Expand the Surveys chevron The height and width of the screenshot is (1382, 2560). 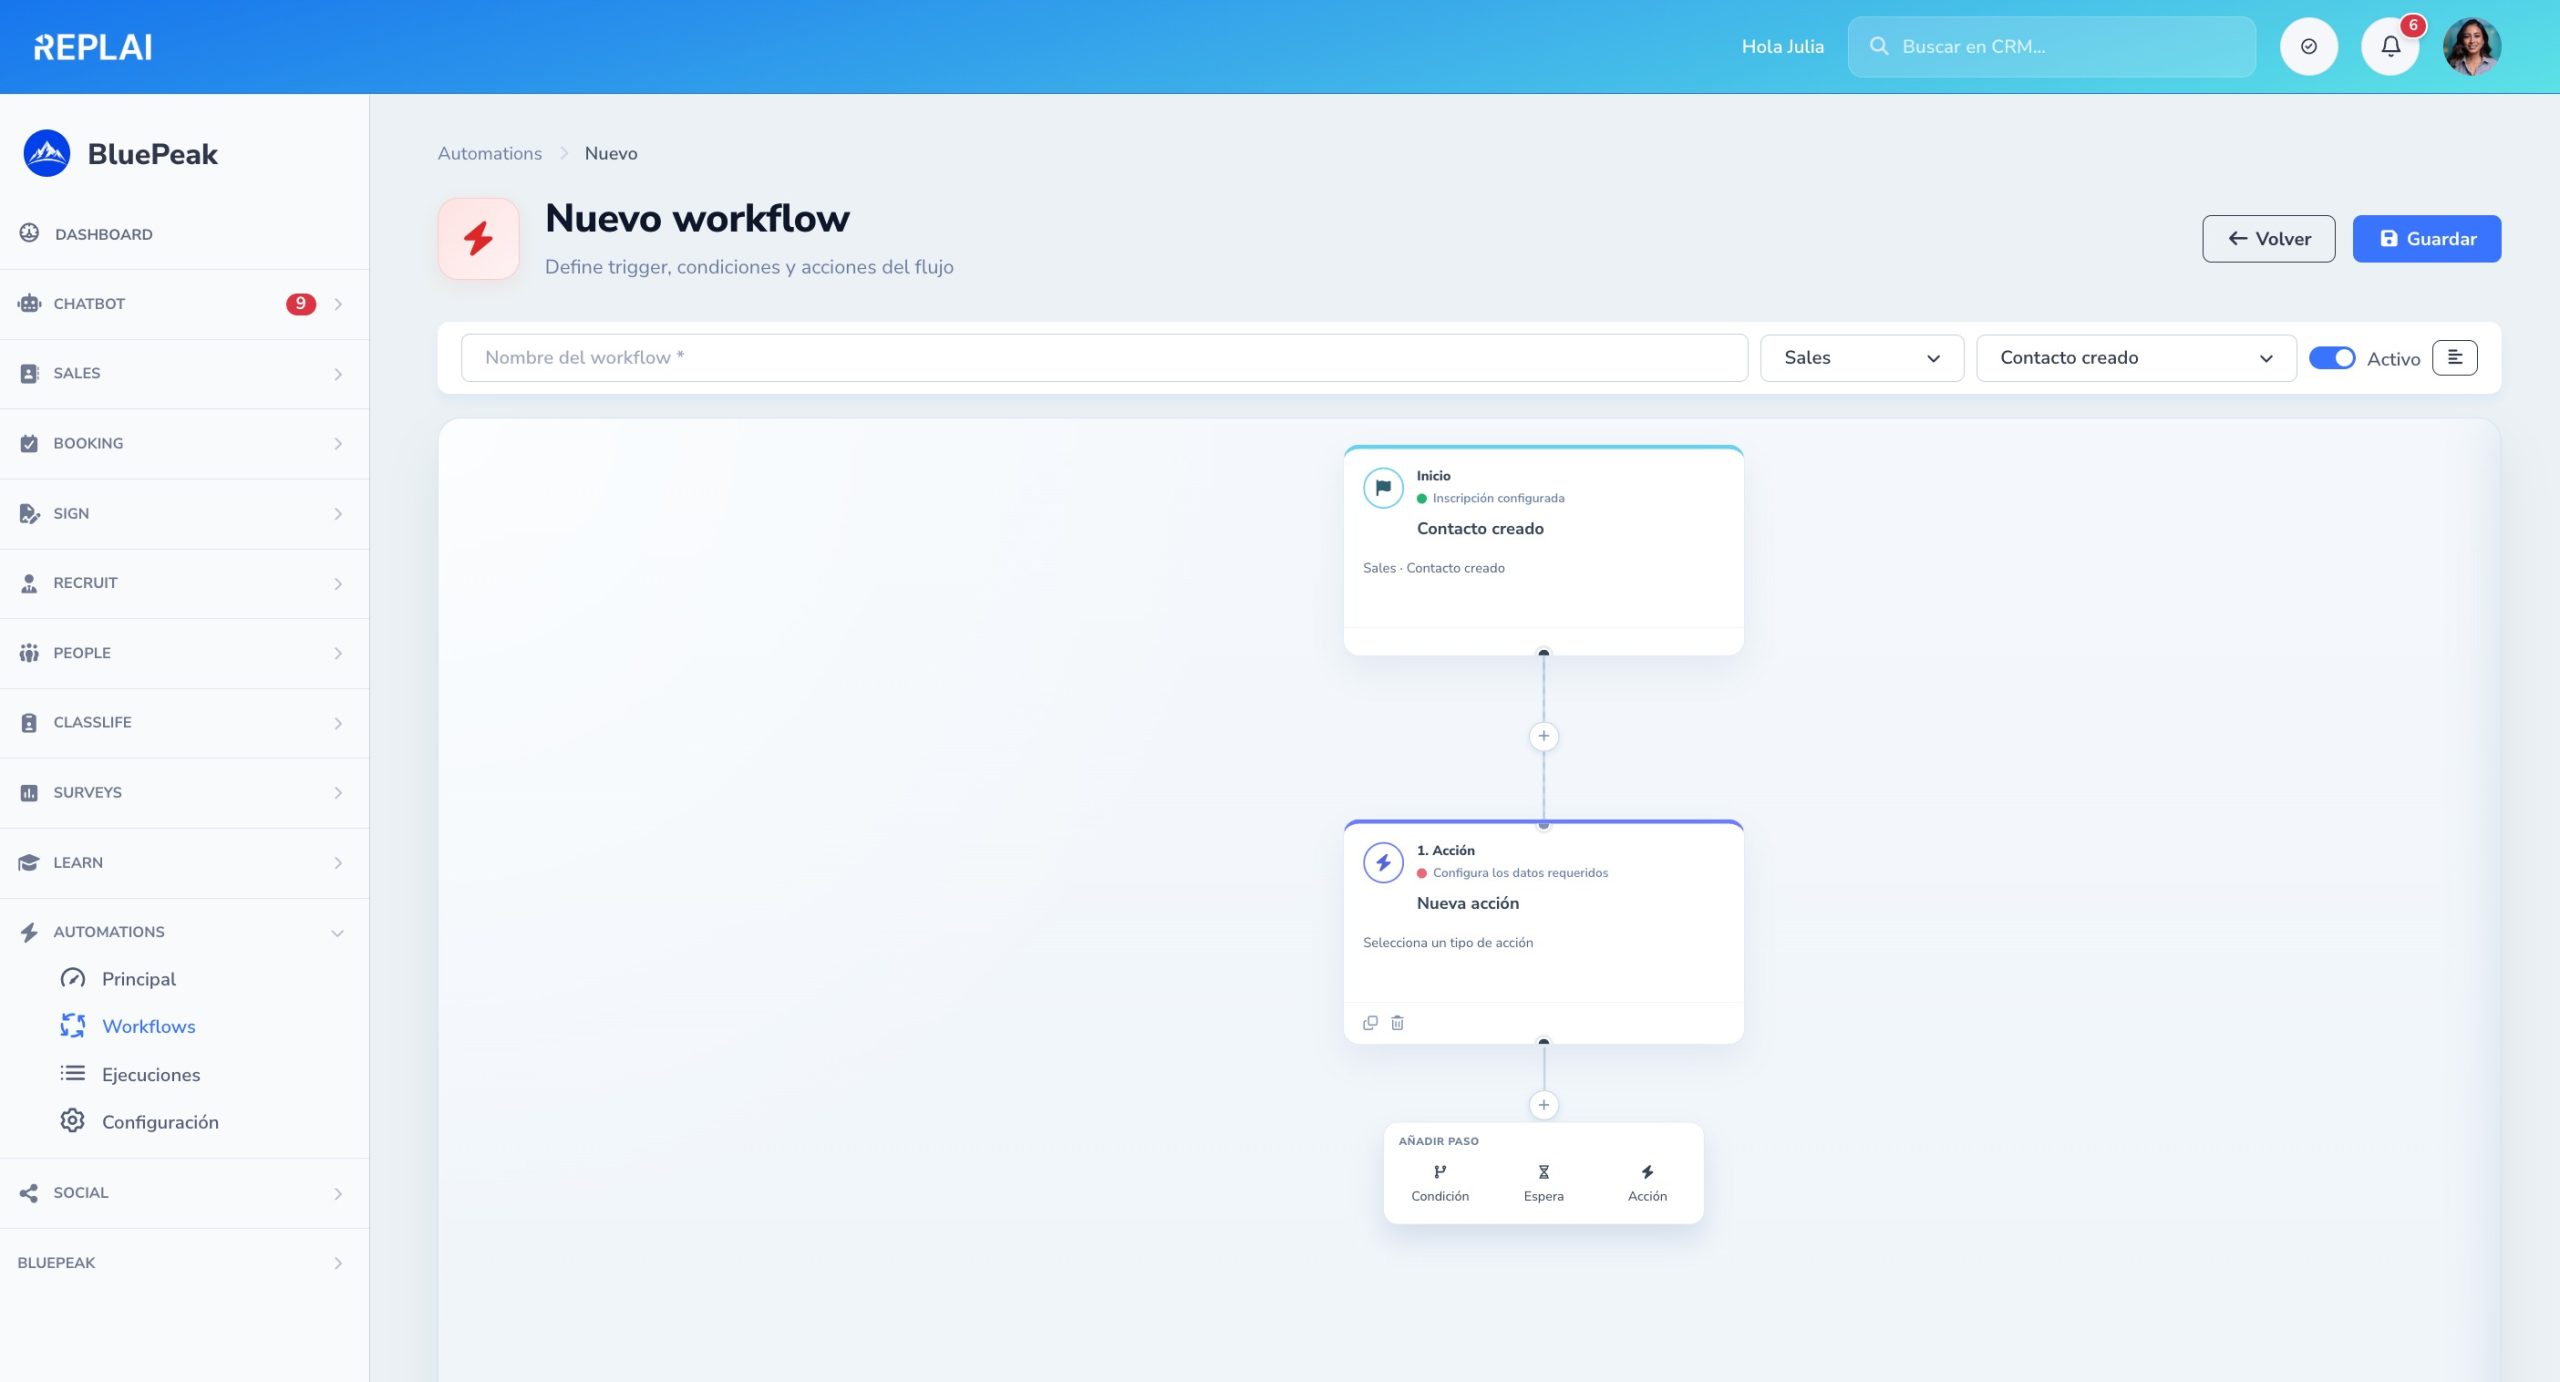(x=338, y=793)
